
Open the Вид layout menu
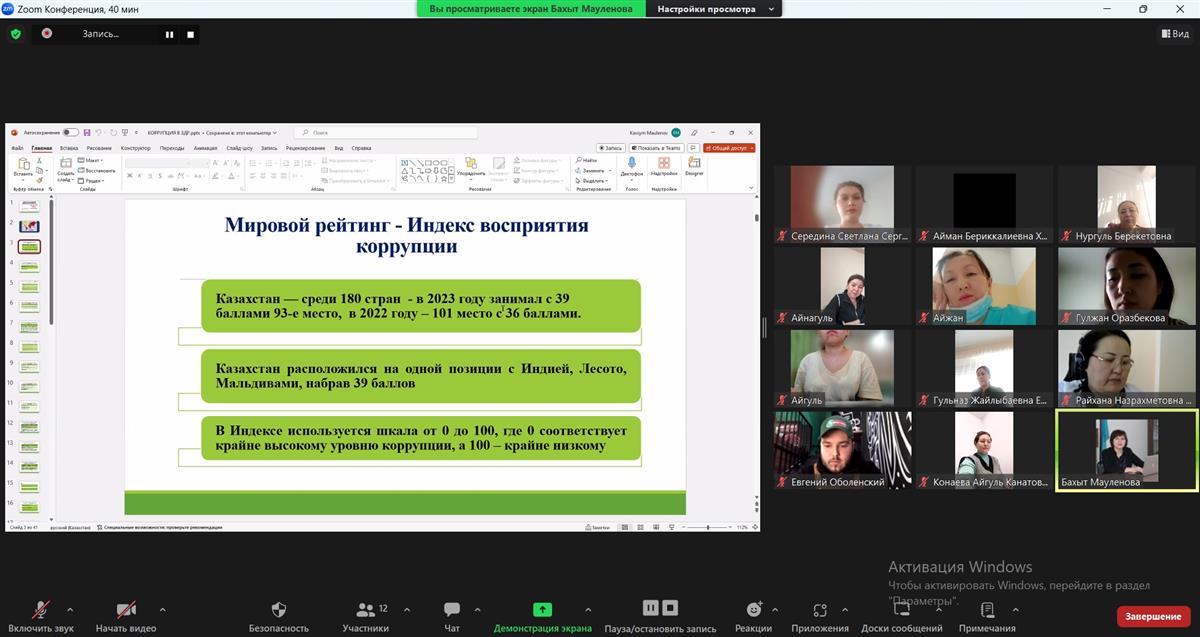click(x=1175, y=34)
